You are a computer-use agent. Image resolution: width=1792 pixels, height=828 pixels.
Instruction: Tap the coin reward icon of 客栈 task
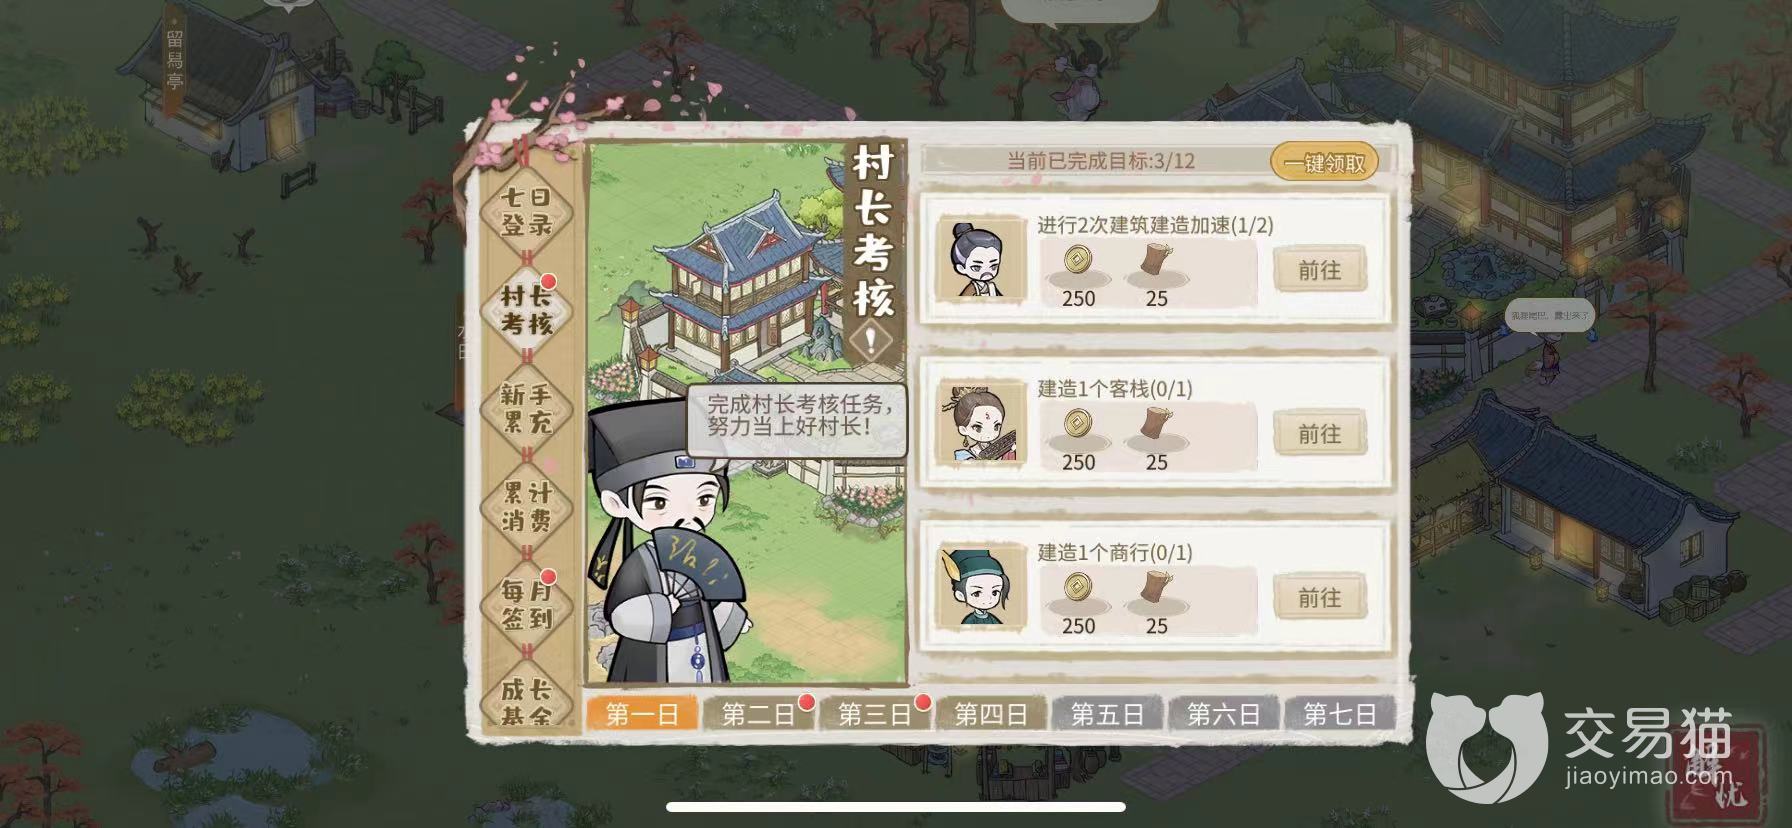[x=1078, y=424]
